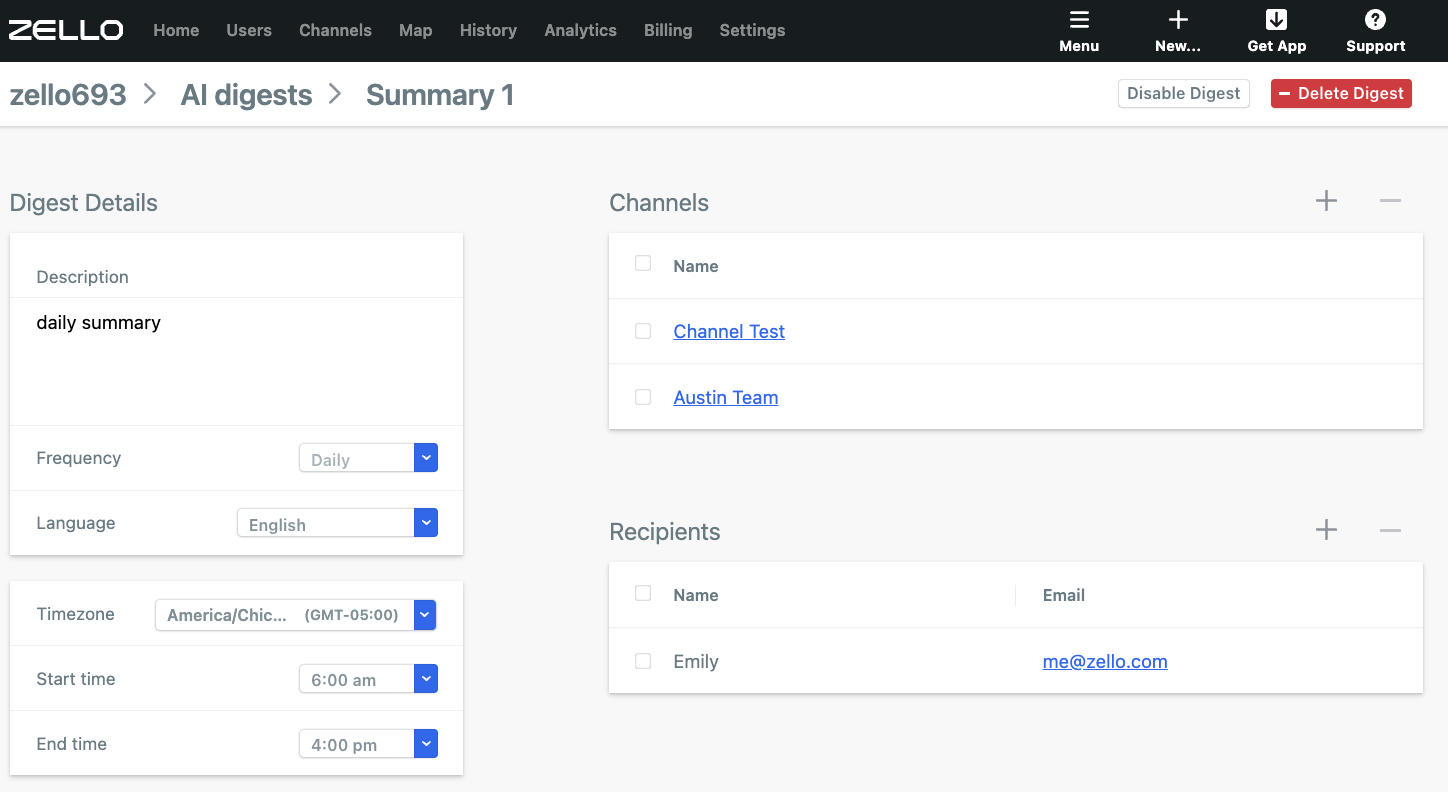Open the Settings page
This screenshot has width=1448, height=792.
pos(752,30)
